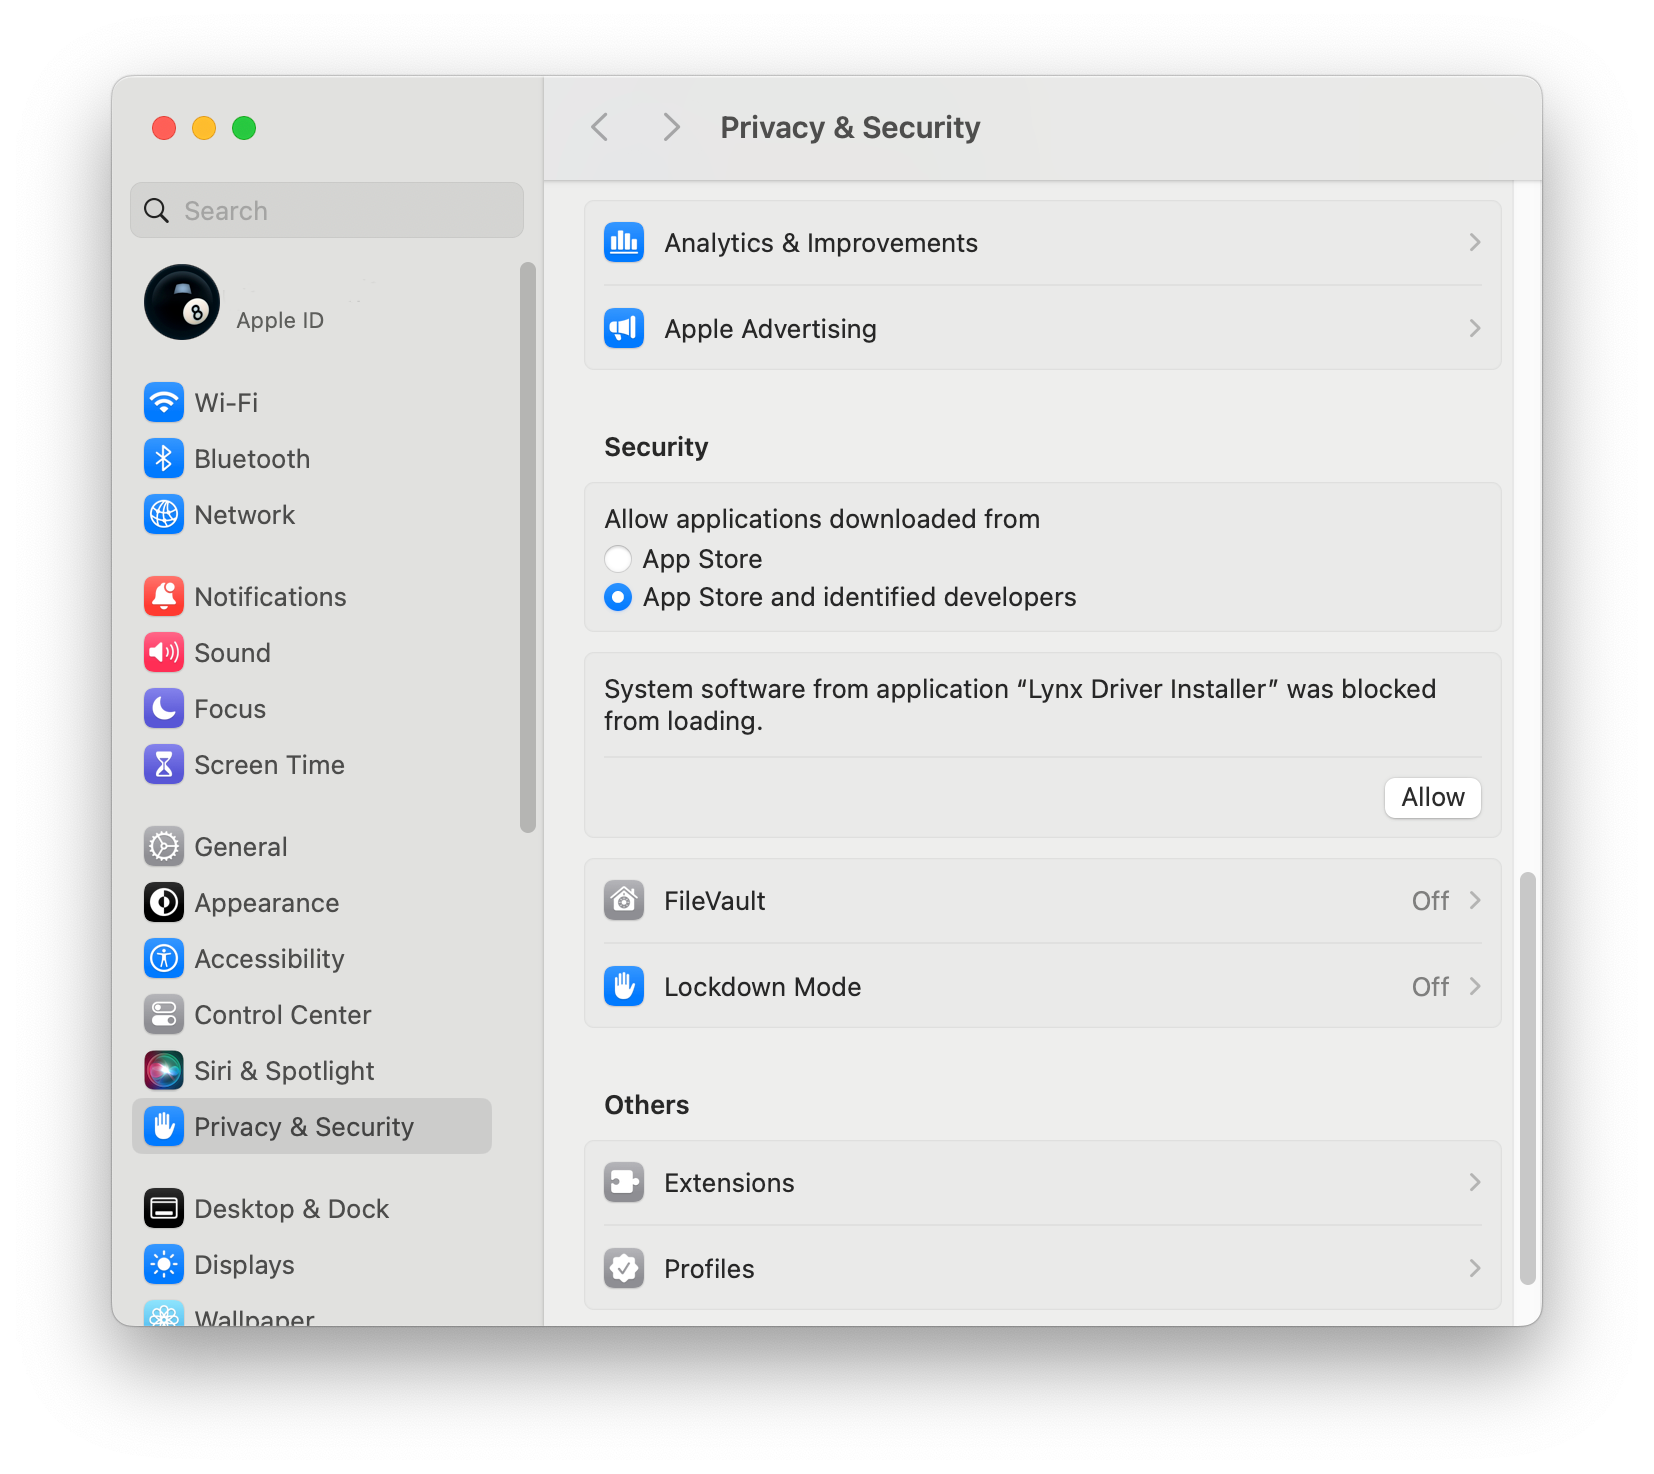This screenshot has height=1474, width=1654.
Task: Click the Bluetooth icon in sidebar
Action: (164, 459)
